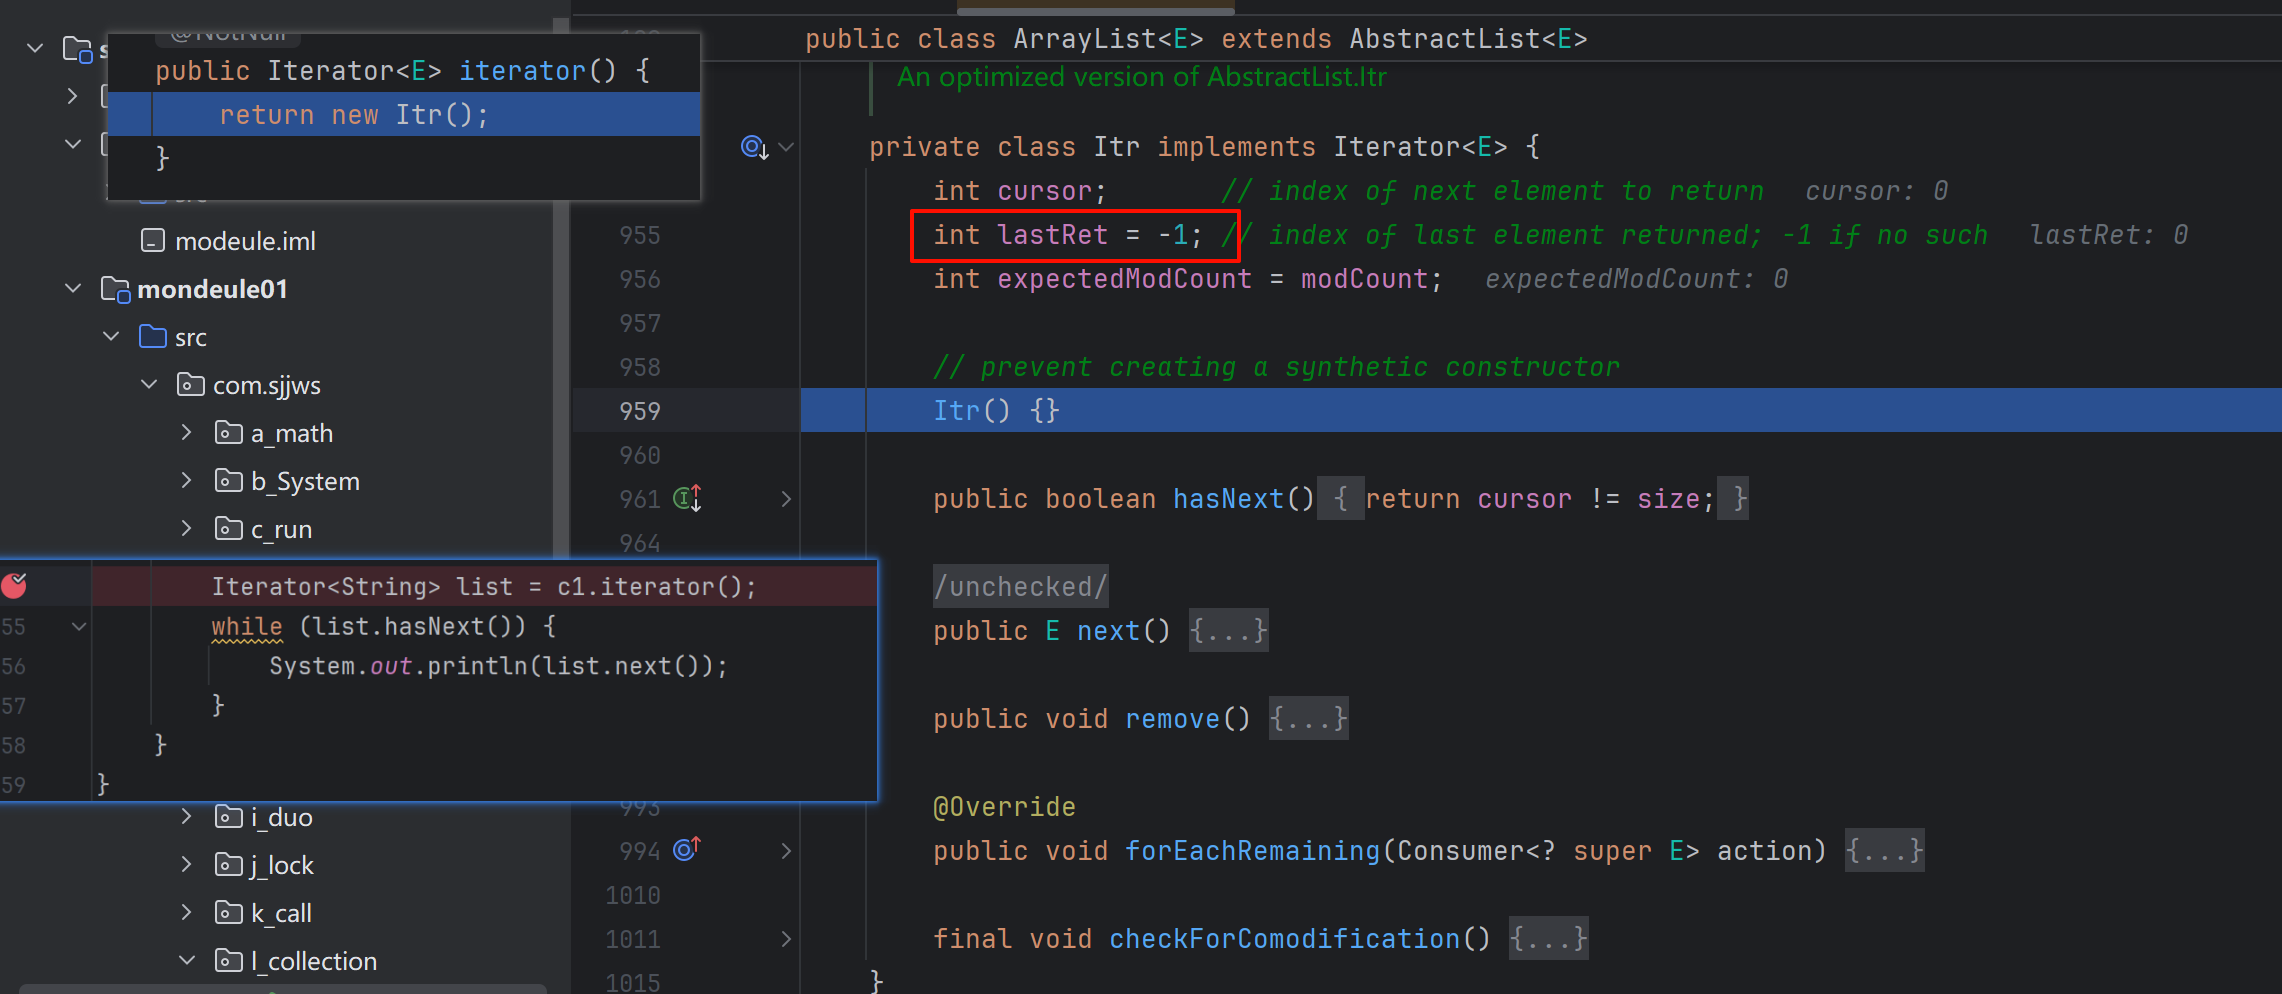This screenshot has height=994, width=2282.
Task: Click the project panel's horizontal scrollbar
Action: click(x=282, y=989)
